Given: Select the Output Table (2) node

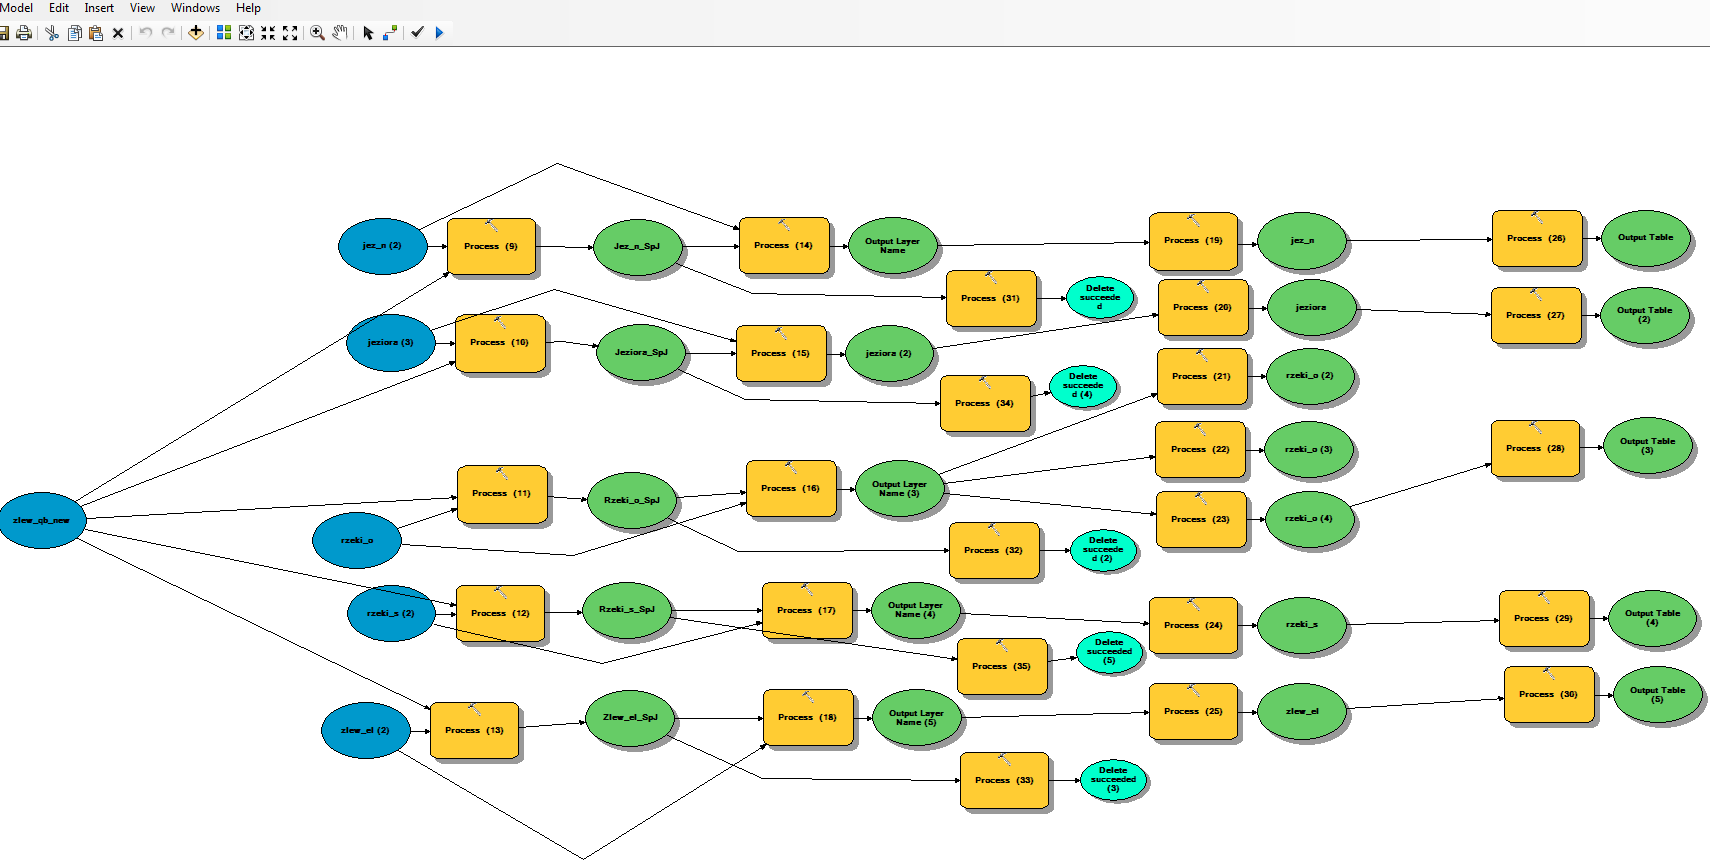Looking at the screenshot, I should coord(1645,314).
